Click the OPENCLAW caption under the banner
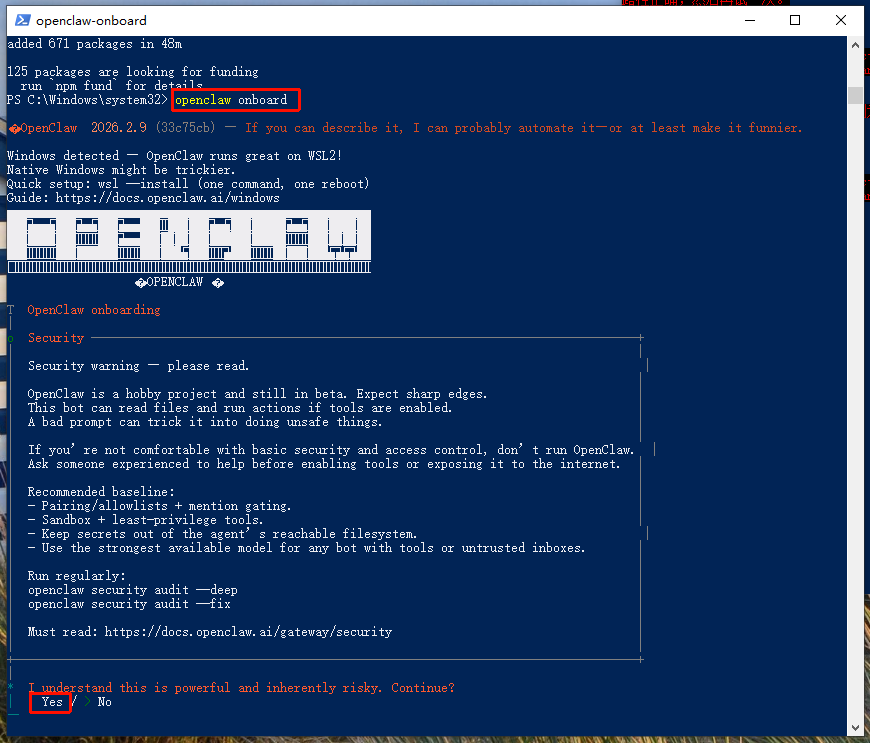Screen dimensions: 870x743 click(176, 281)
